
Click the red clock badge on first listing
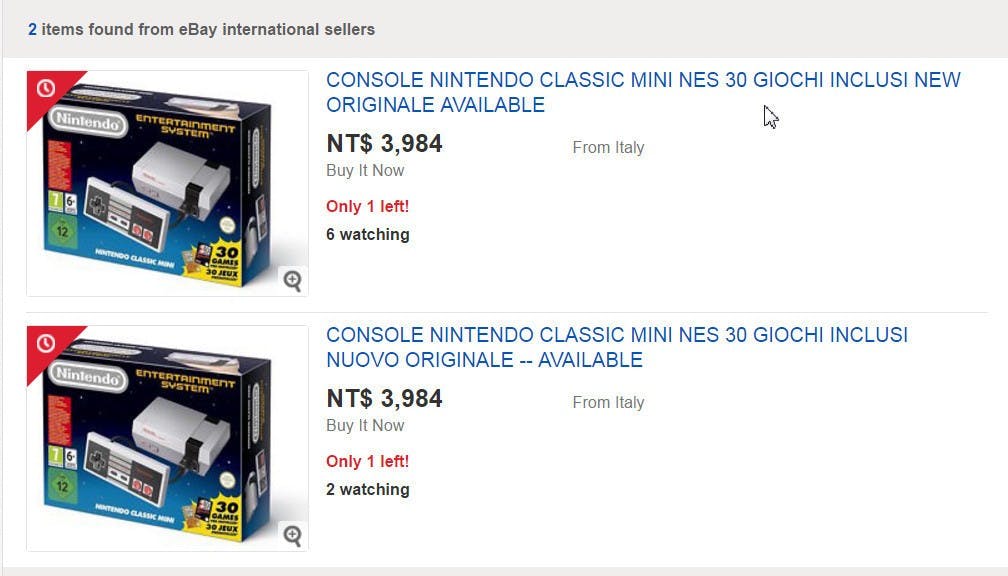tap(46, 89)
